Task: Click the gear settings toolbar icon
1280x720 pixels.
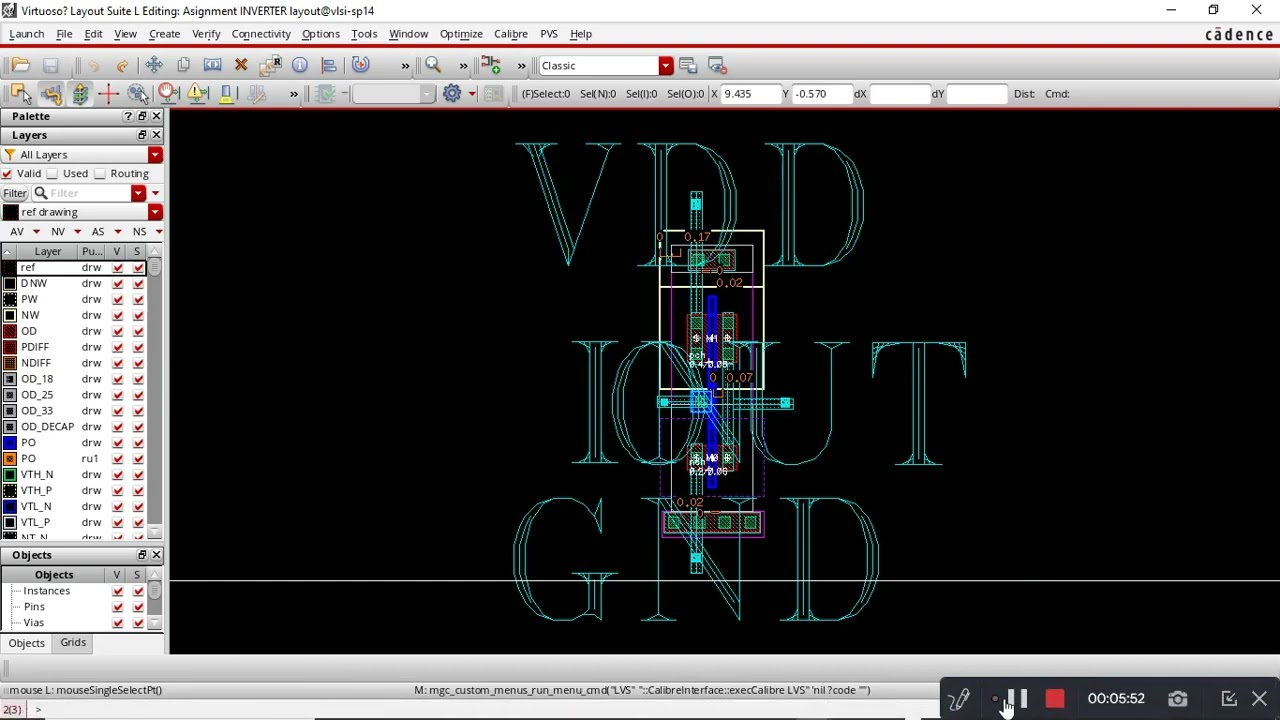Action: click(452, 93)
